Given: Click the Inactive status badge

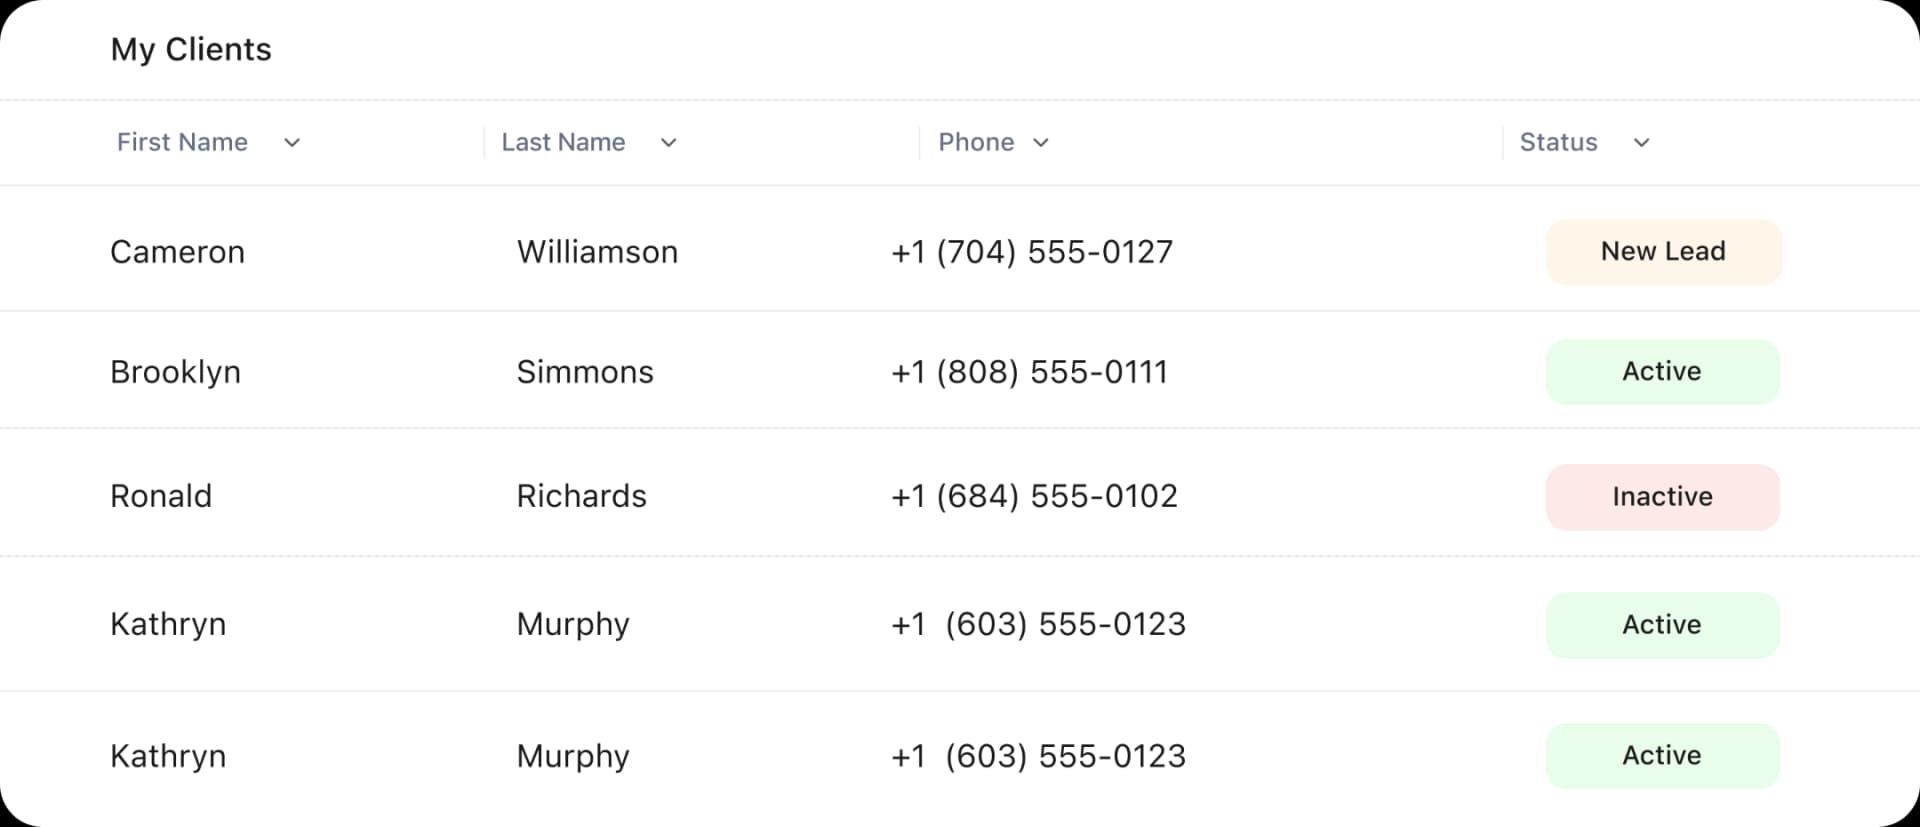Looking at the screenshot, I should (1662, 497).
